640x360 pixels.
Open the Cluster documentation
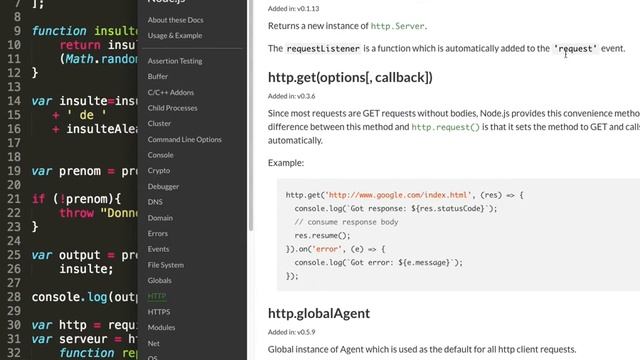tap(159, 123)
